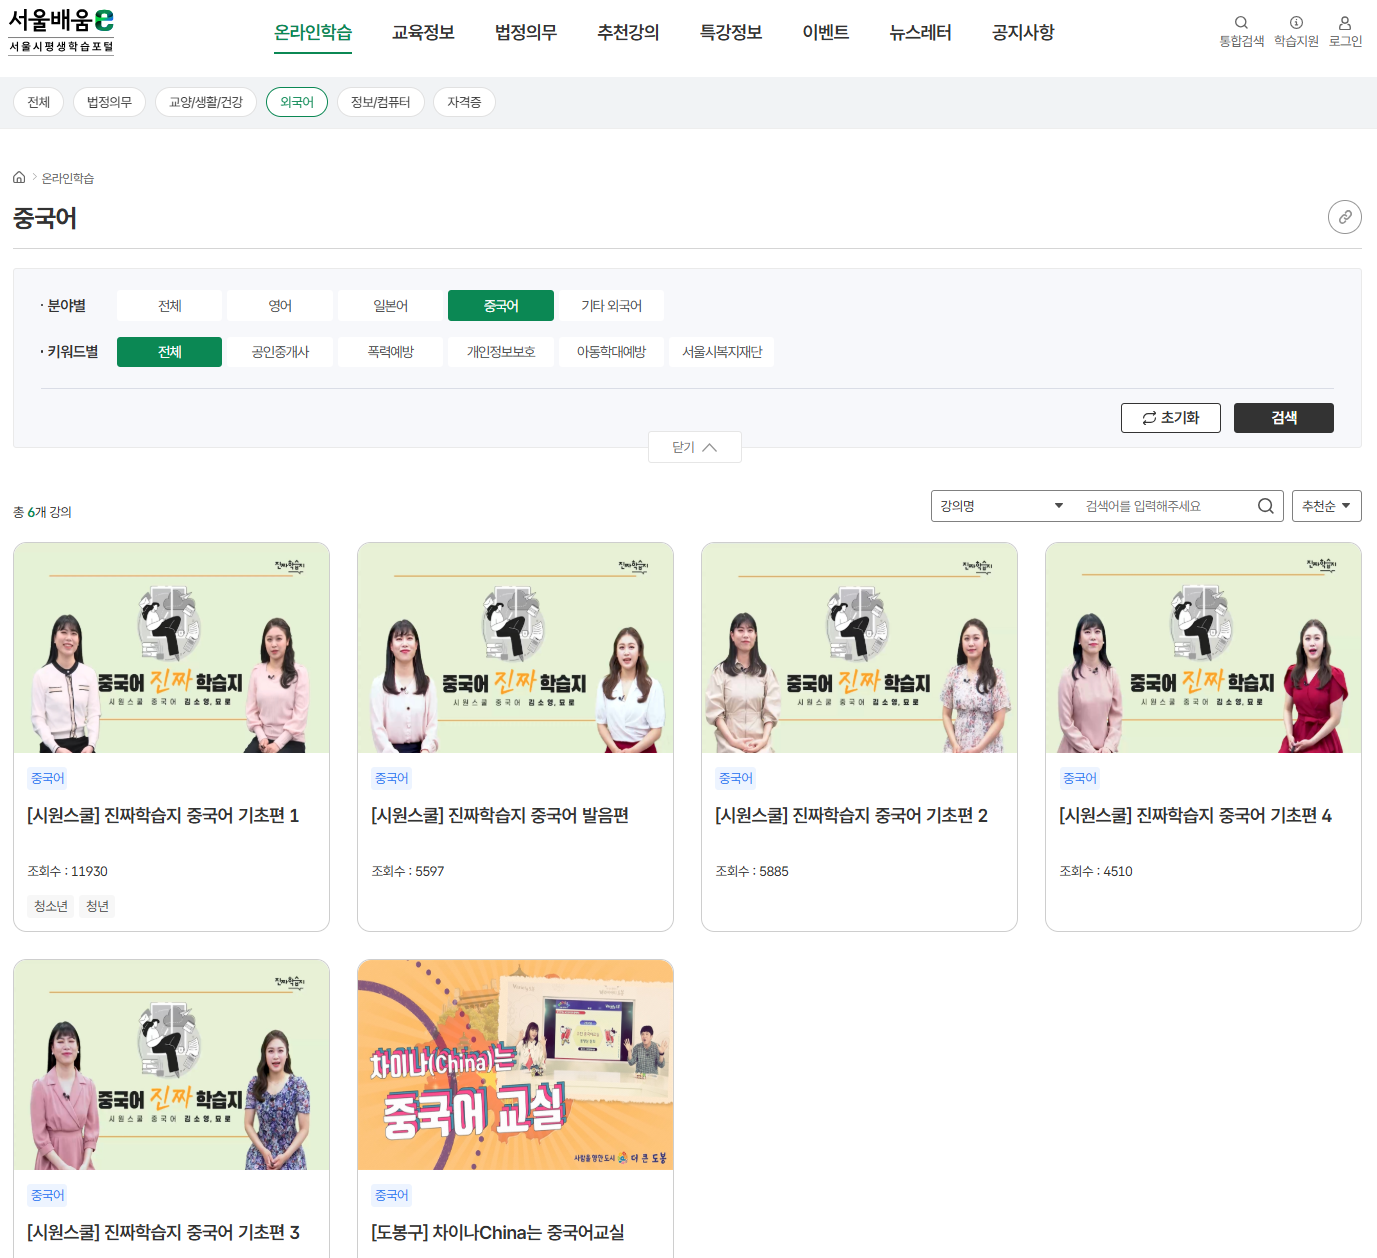Choose 중국어 in the 분야별 filter

(501, 306)
